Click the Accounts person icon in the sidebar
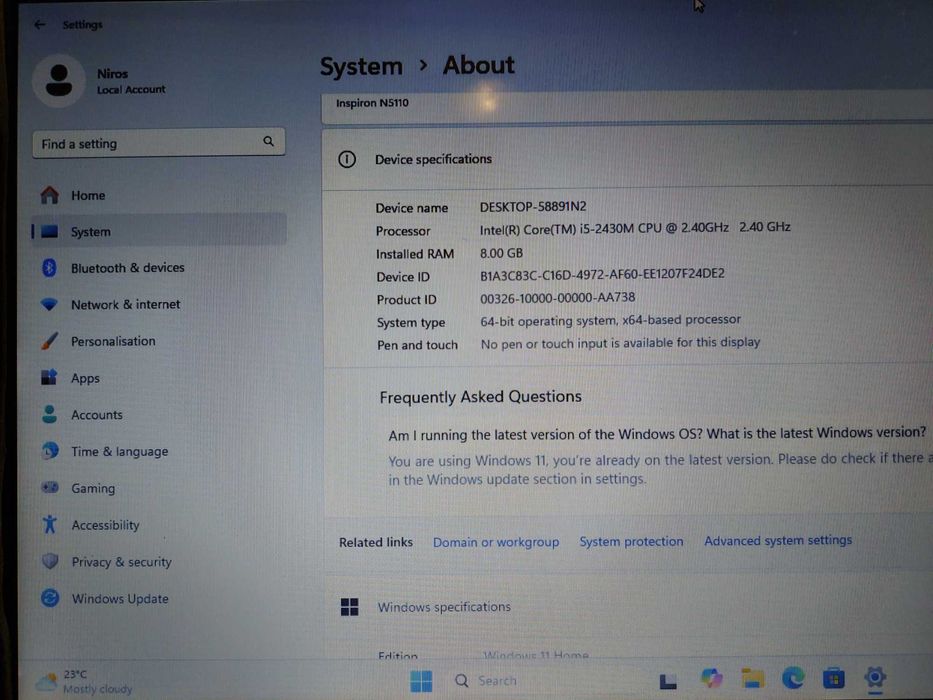933x700 pixels. click(49, 414)
